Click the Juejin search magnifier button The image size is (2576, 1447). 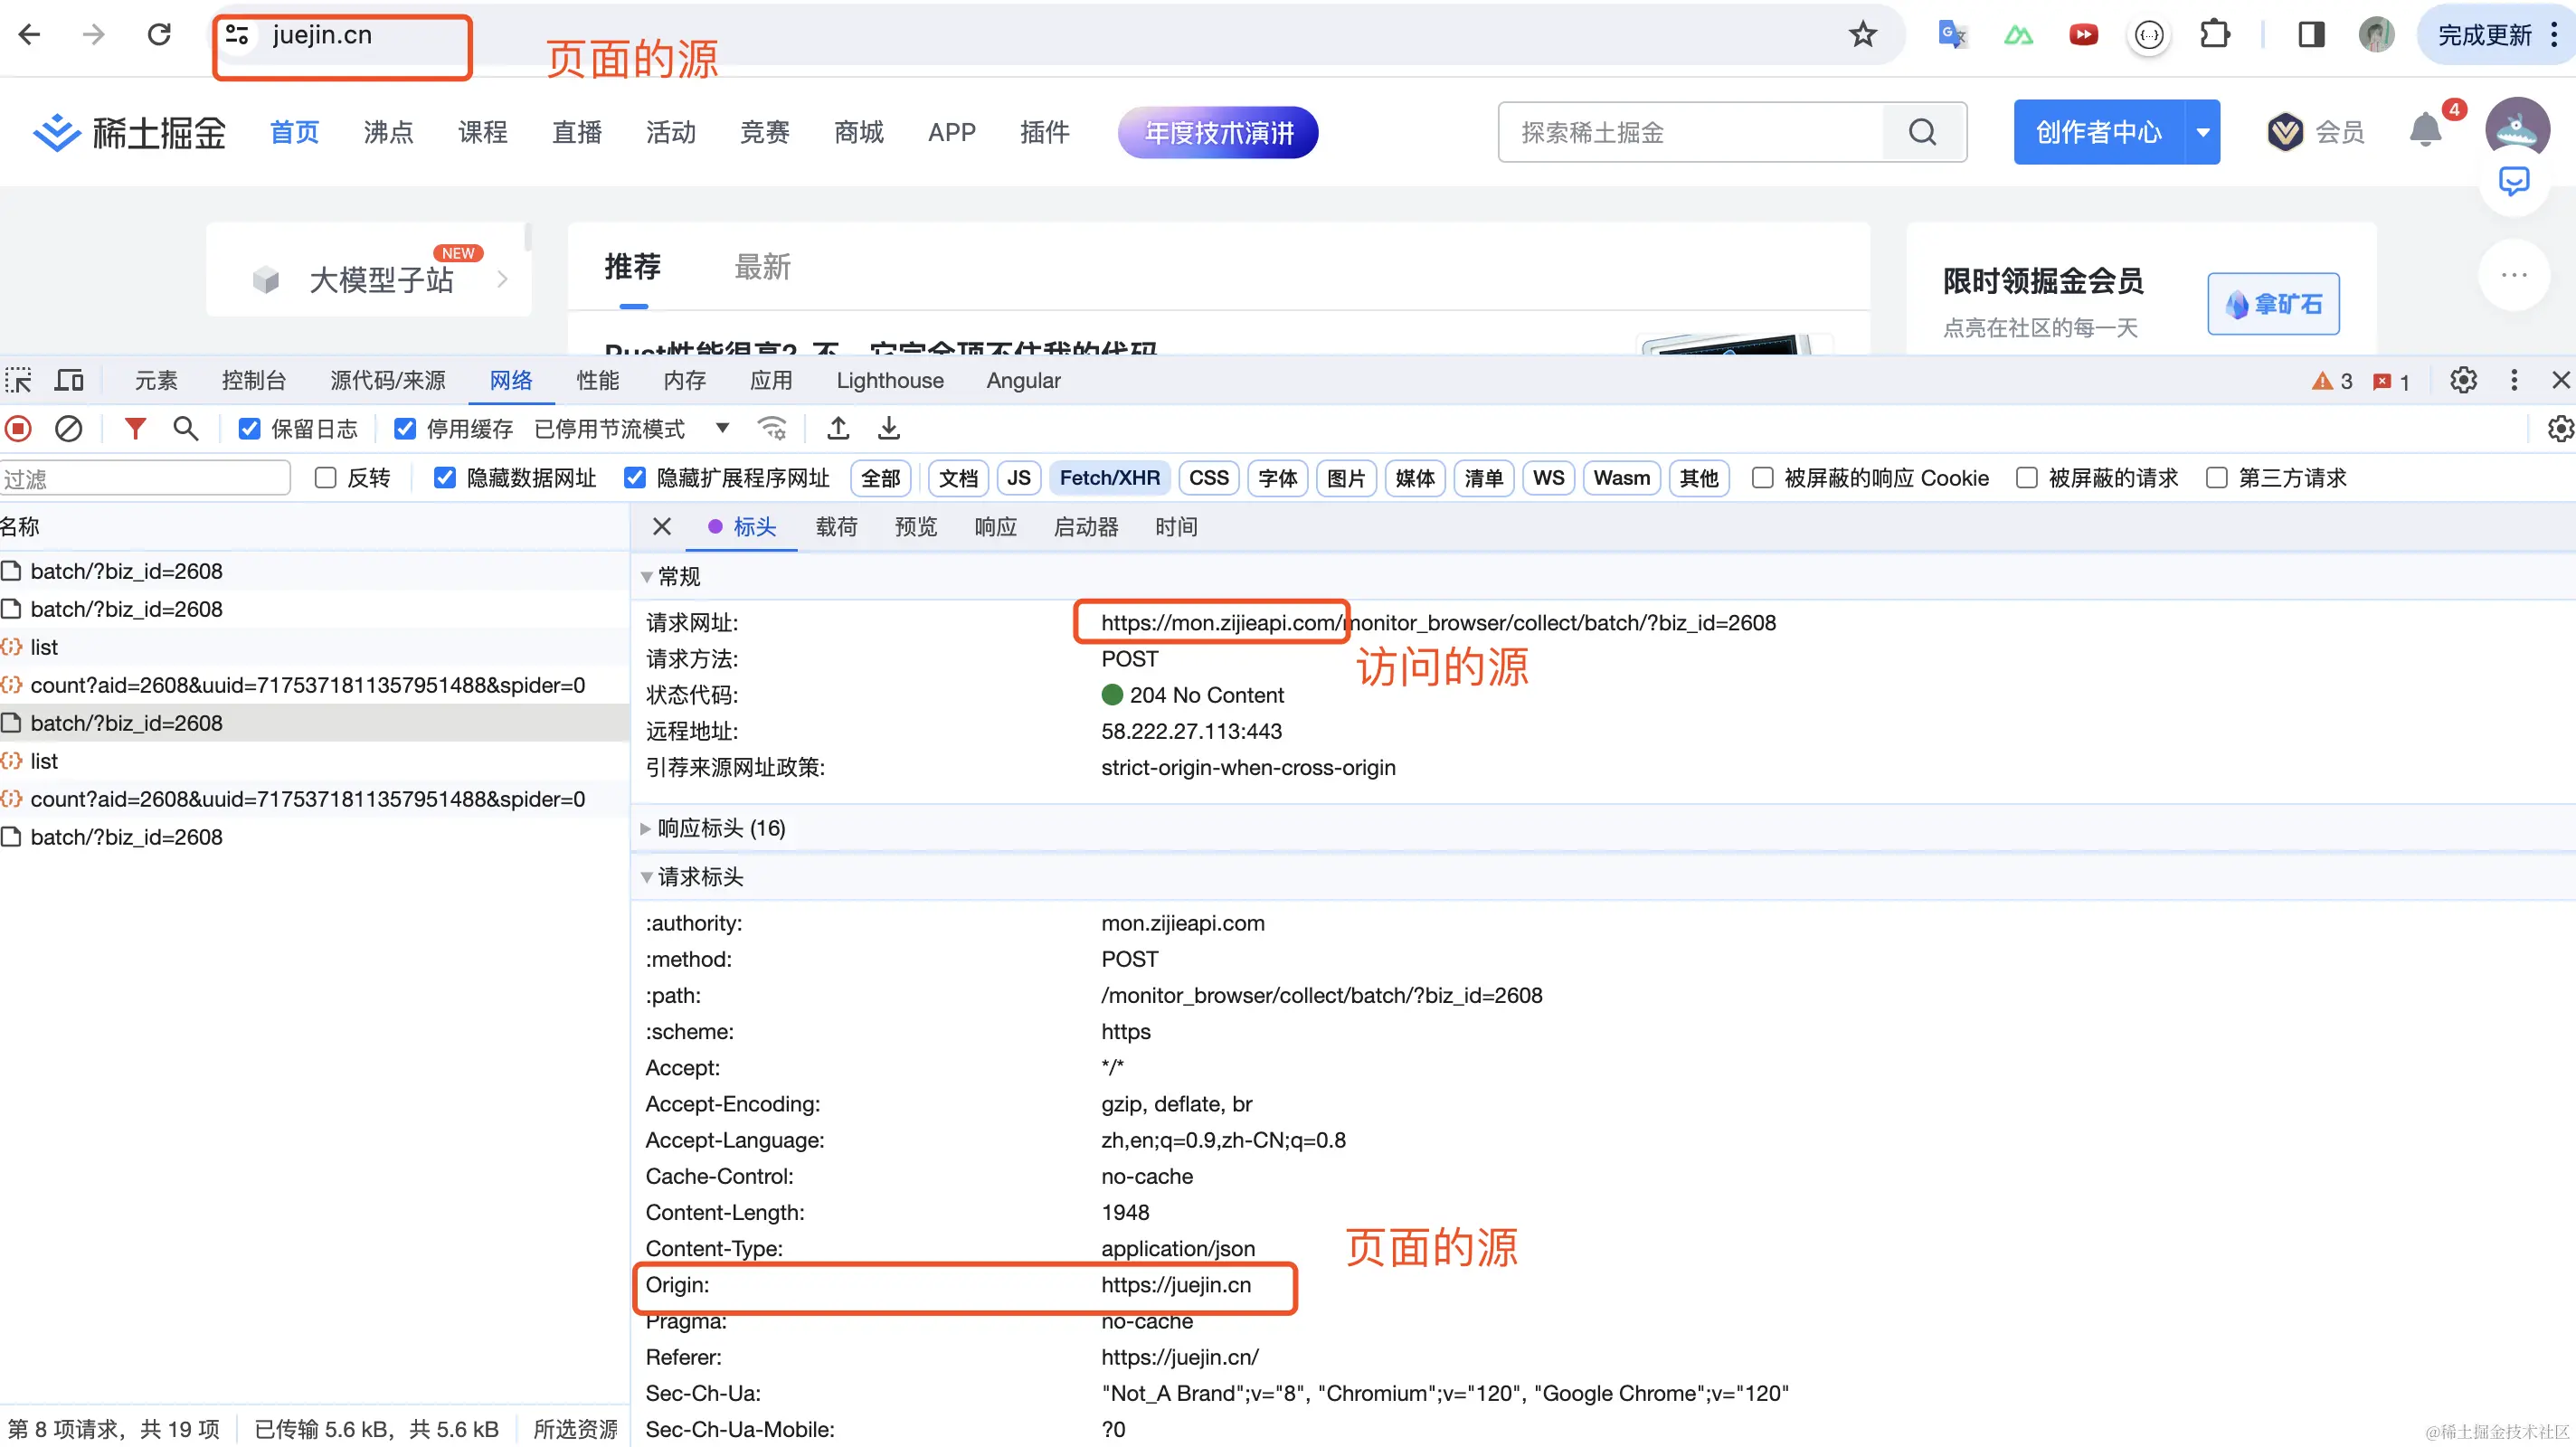click(x=1922, y=132)
